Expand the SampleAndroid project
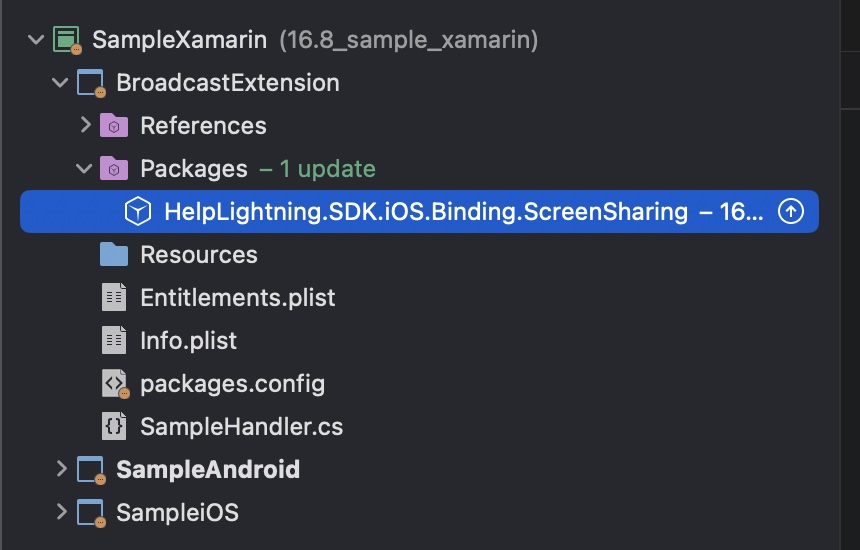Image resolution: width=860 pixels, height=550 pixels. [61, 469]
